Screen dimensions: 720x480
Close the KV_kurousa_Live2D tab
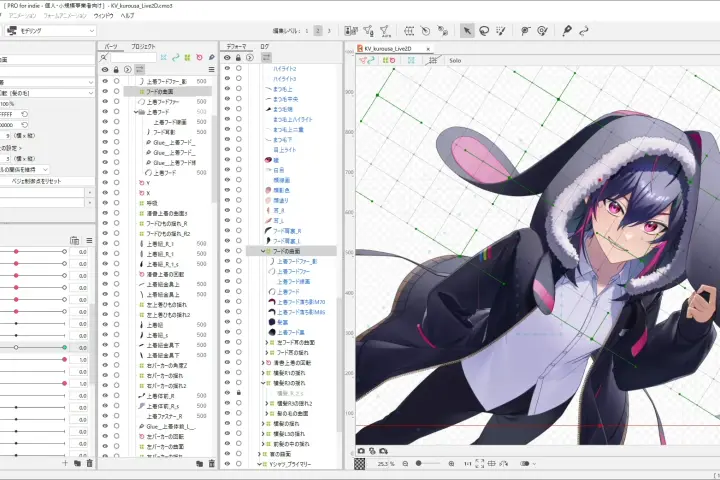pyautogui.click(x=428, y=49)
